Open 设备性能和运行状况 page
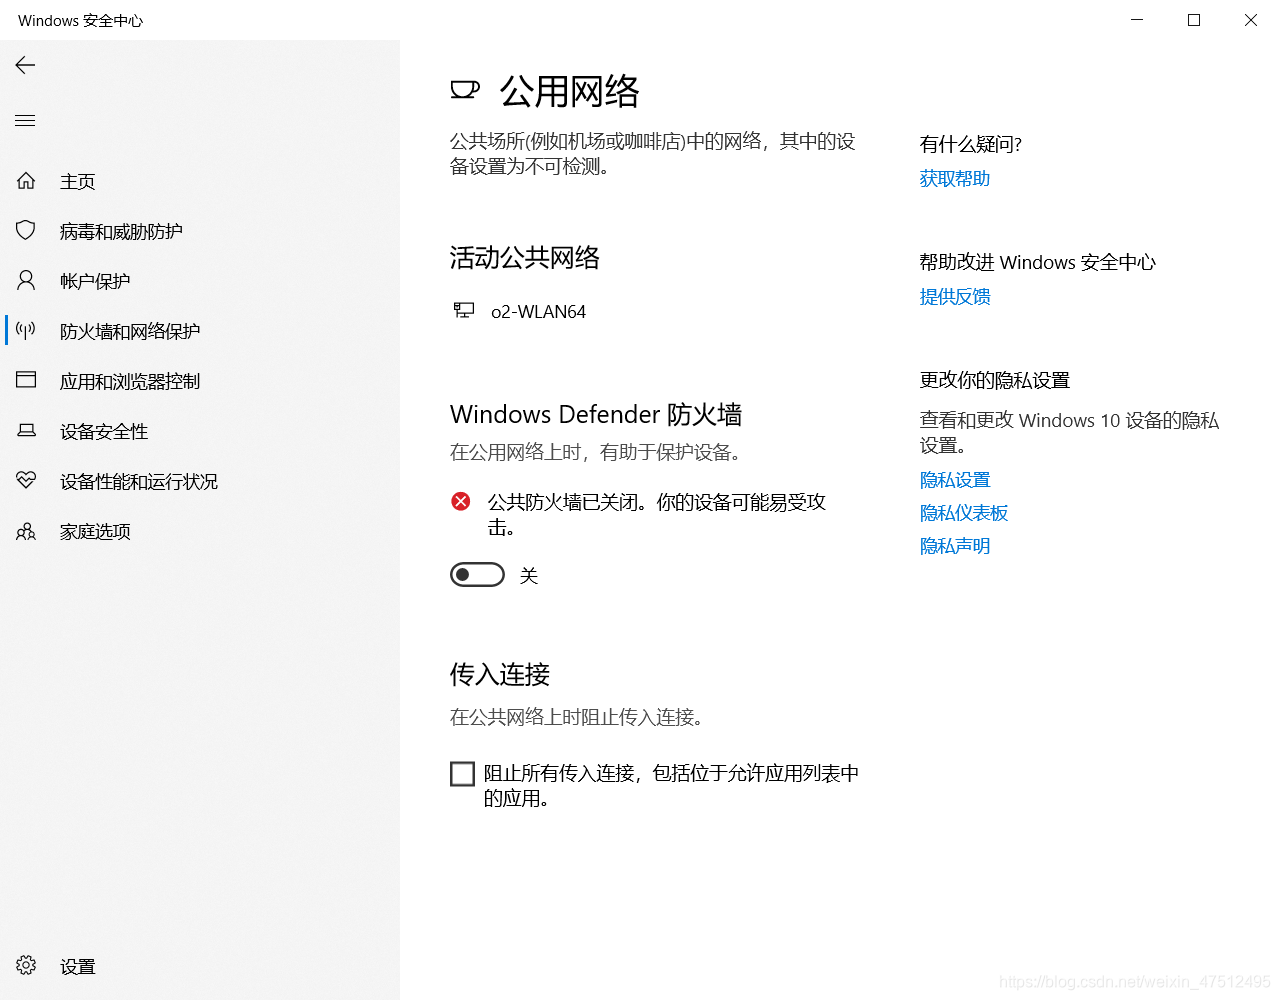The height and width of the screenshot is (1000, 1280). [x=139, y=481]
